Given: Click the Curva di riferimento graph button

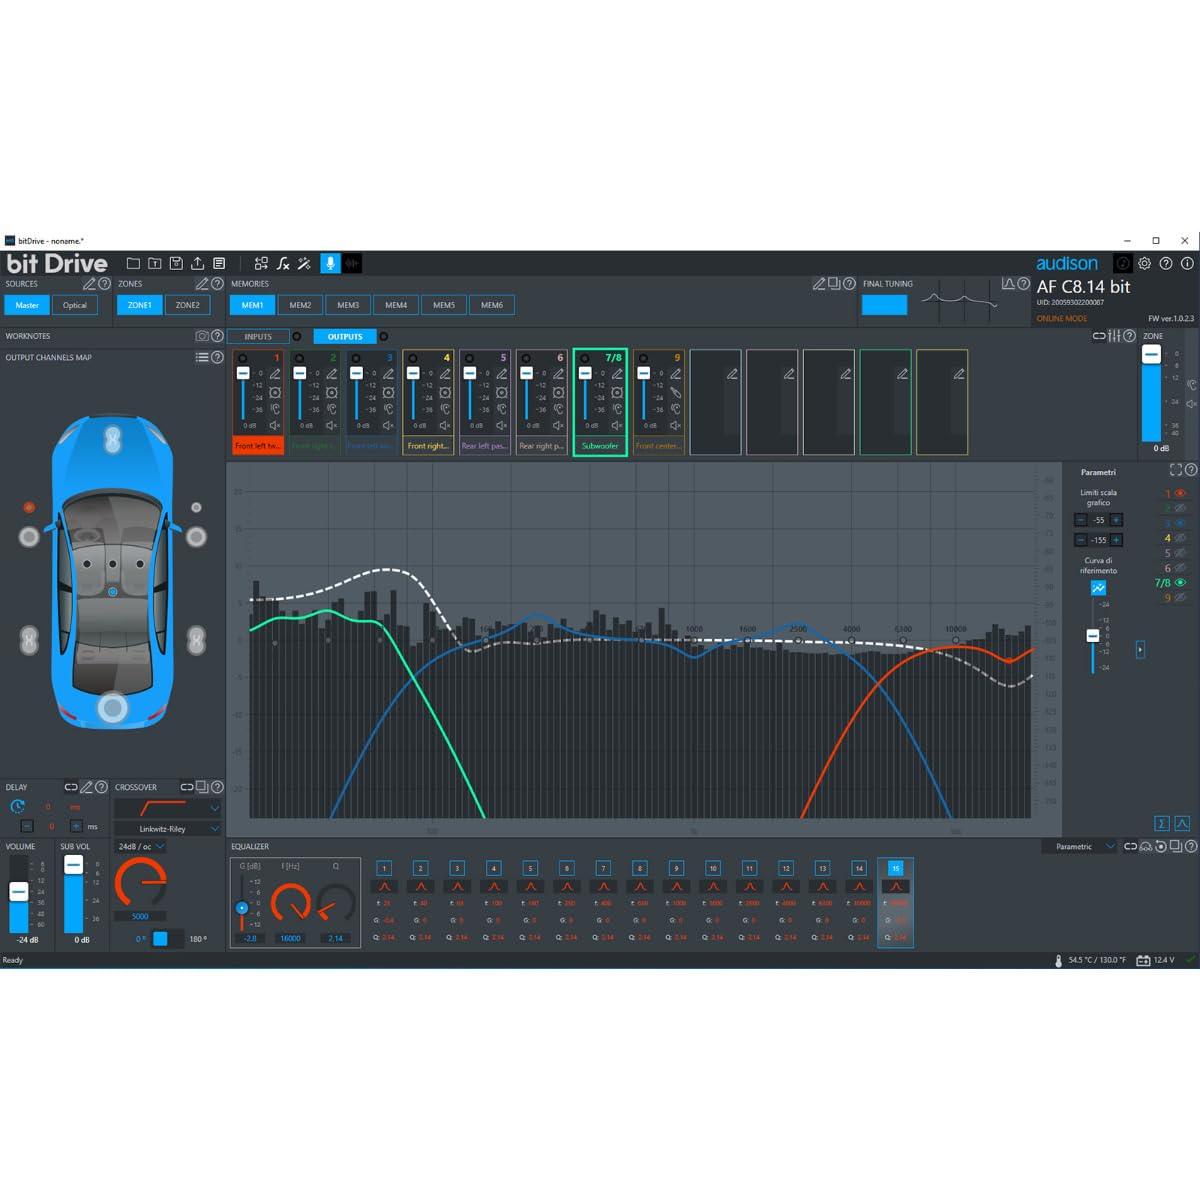Looking at the screenshot, I should coord(1098,588).
